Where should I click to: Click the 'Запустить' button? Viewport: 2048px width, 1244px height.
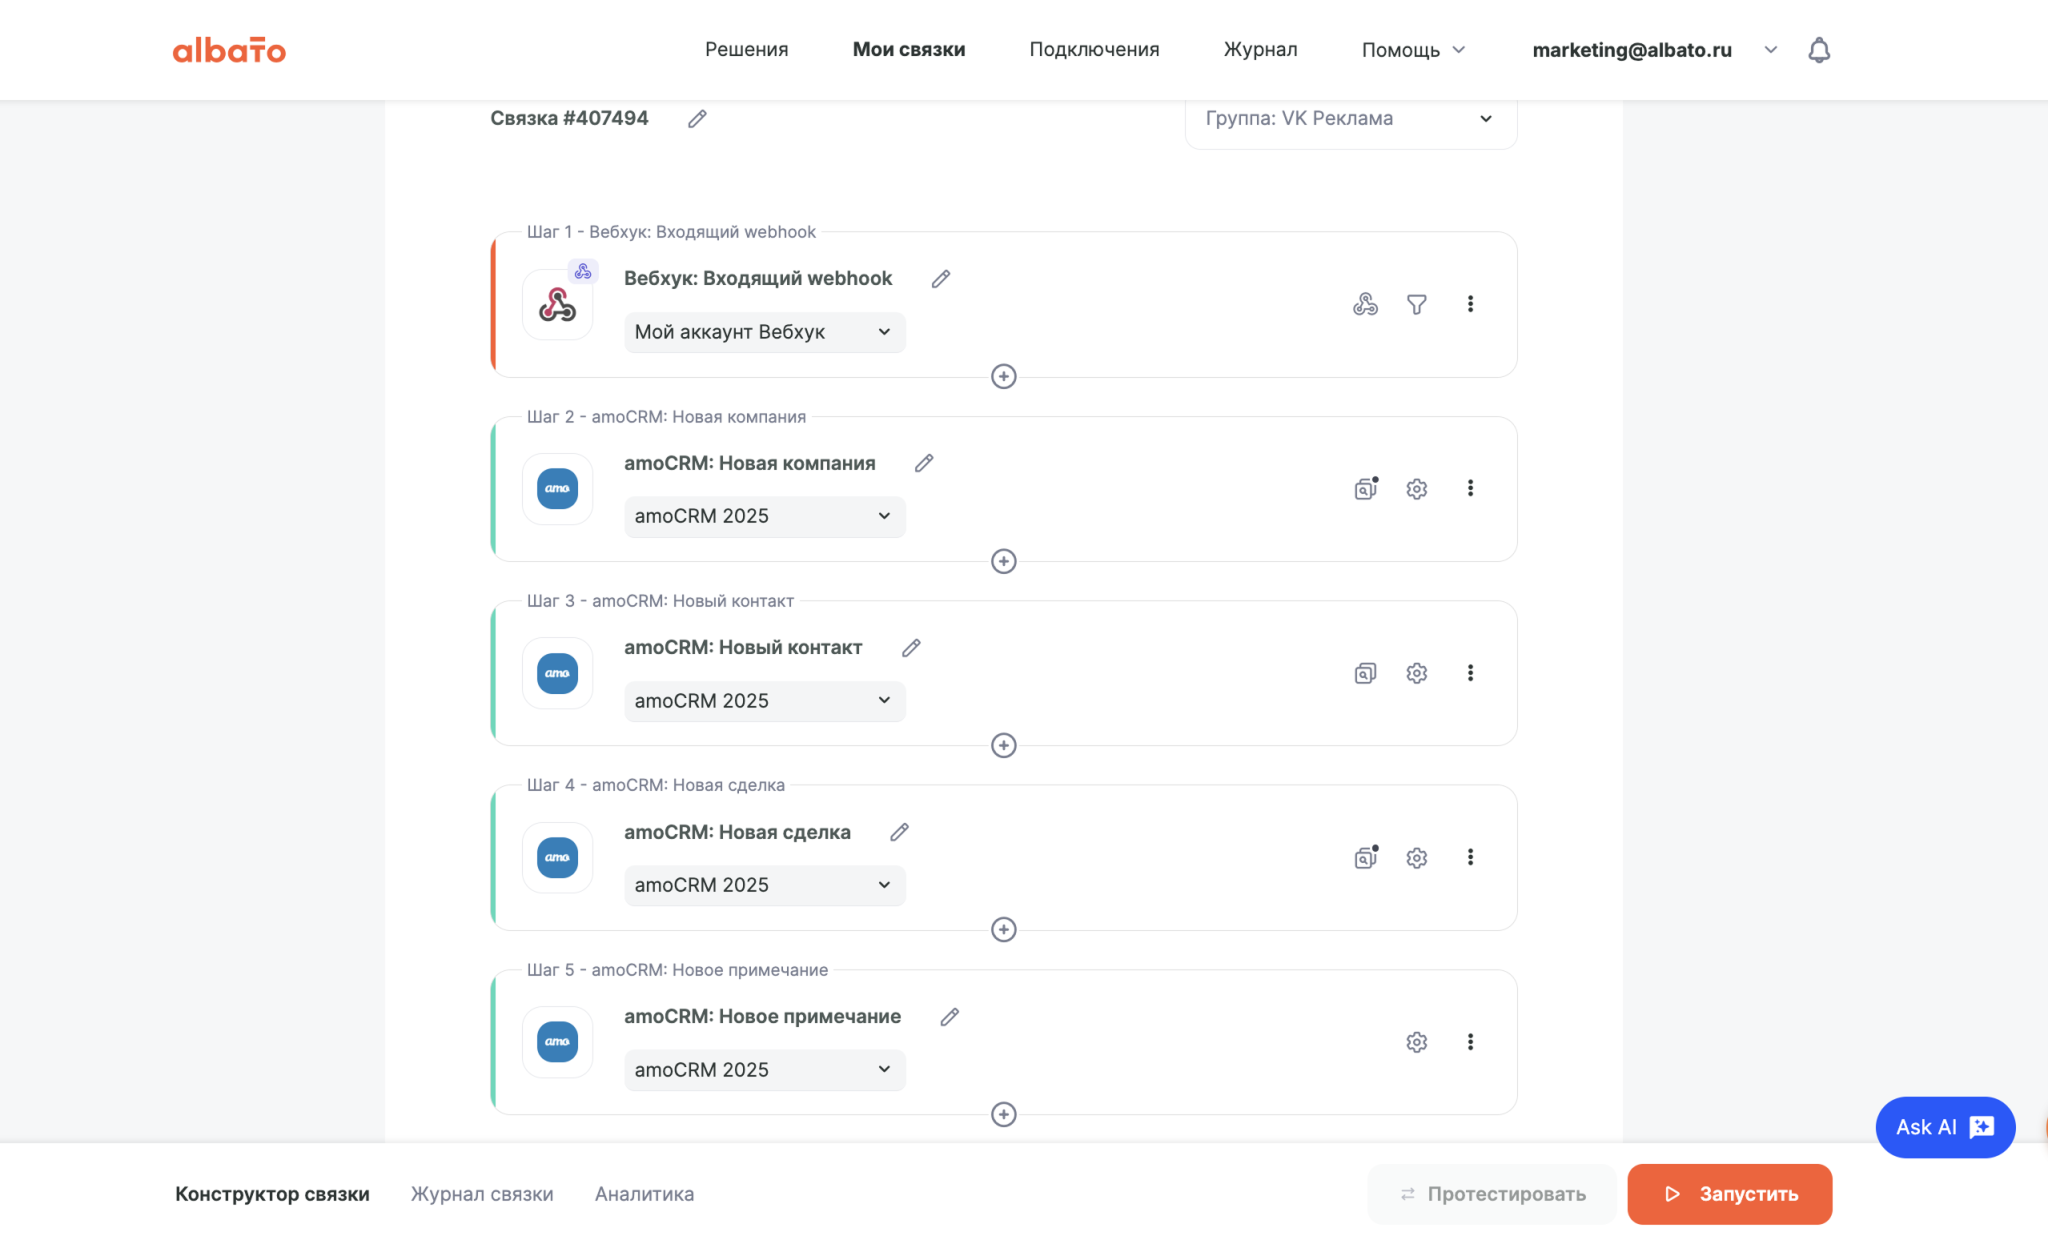tap(1729, 1193)
